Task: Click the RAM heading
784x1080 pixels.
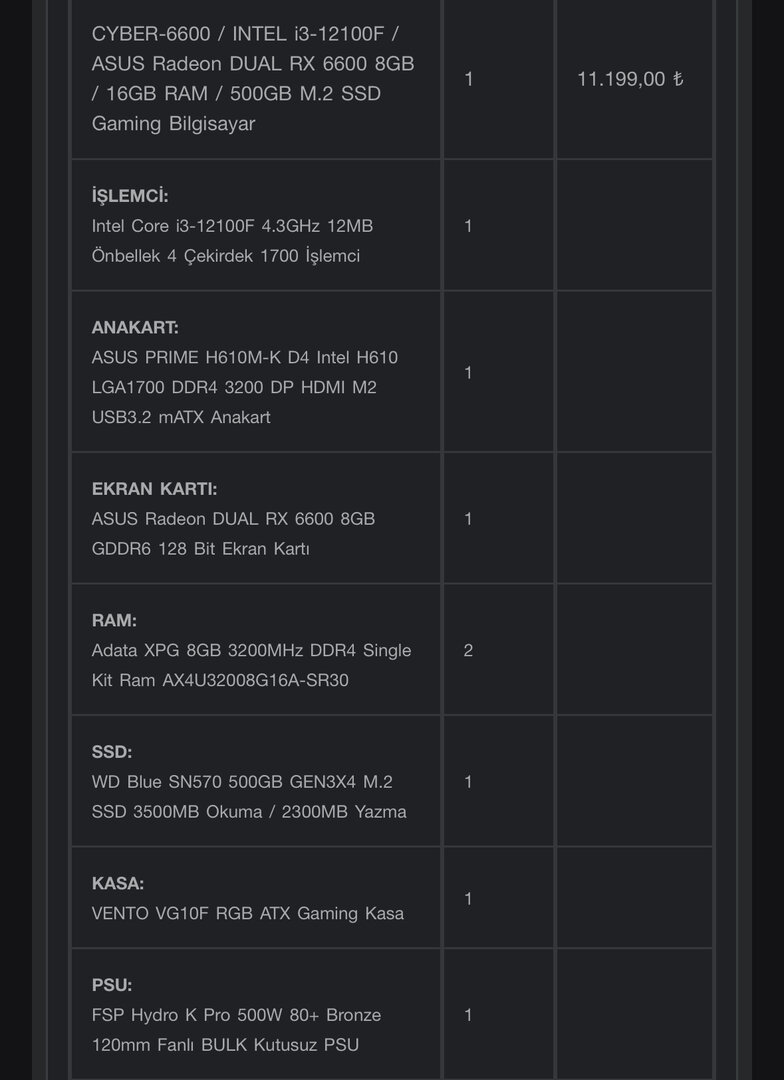Action: coord(114,620)
